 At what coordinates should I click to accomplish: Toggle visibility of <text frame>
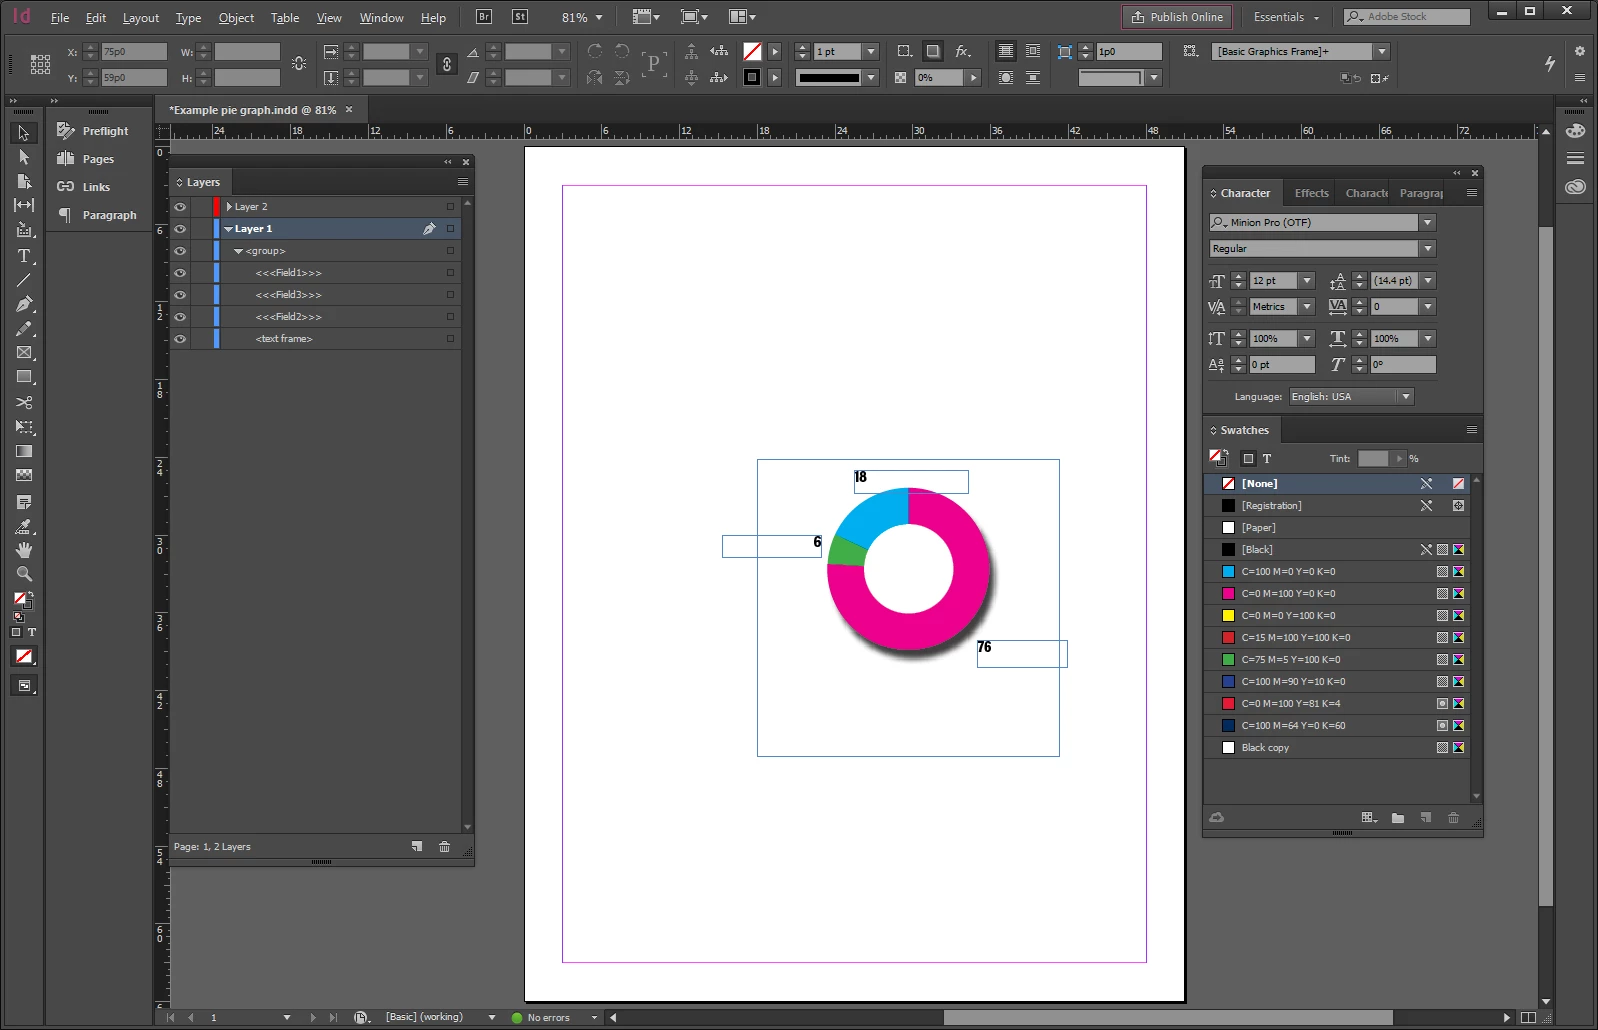pyautogui.click(x=180, y=339)
